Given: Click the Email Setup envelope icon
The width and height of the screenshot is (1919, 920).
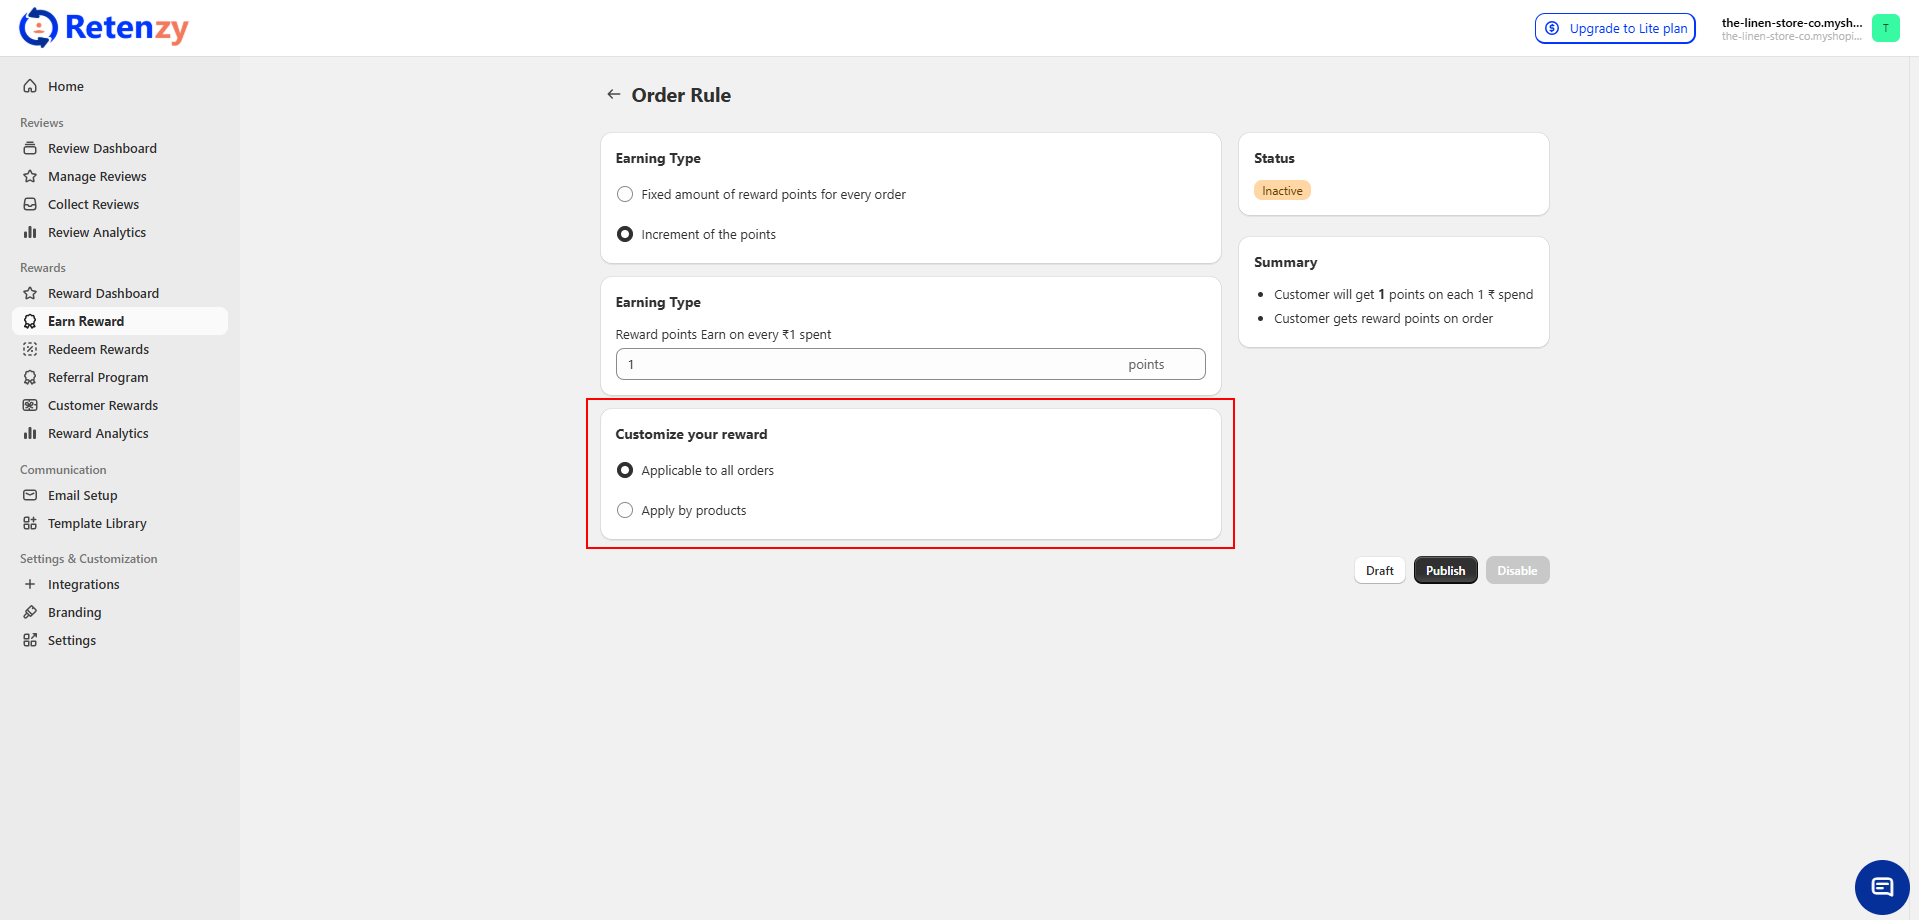Looking at the screenshot, I should [30, 496].
